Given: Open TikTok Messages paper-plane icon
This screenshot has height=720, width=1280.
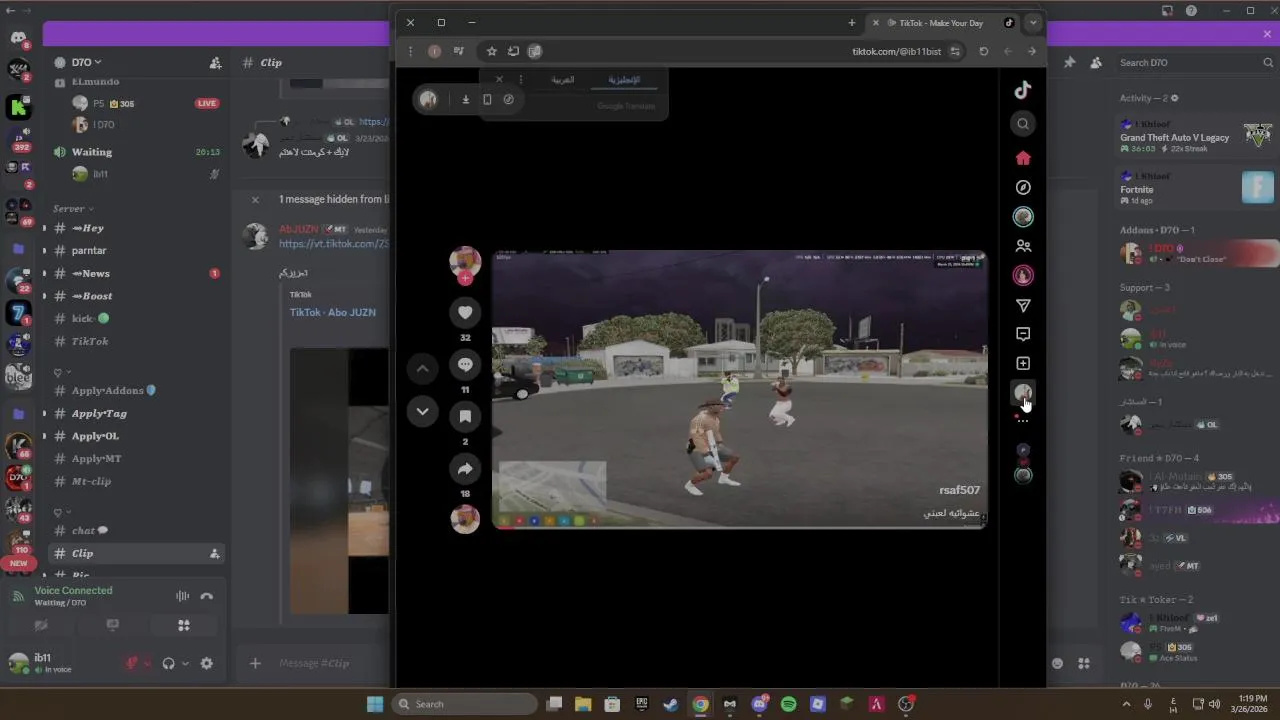Looking at the screenshot, I should pyautogui.click(x=1023, y=305).
